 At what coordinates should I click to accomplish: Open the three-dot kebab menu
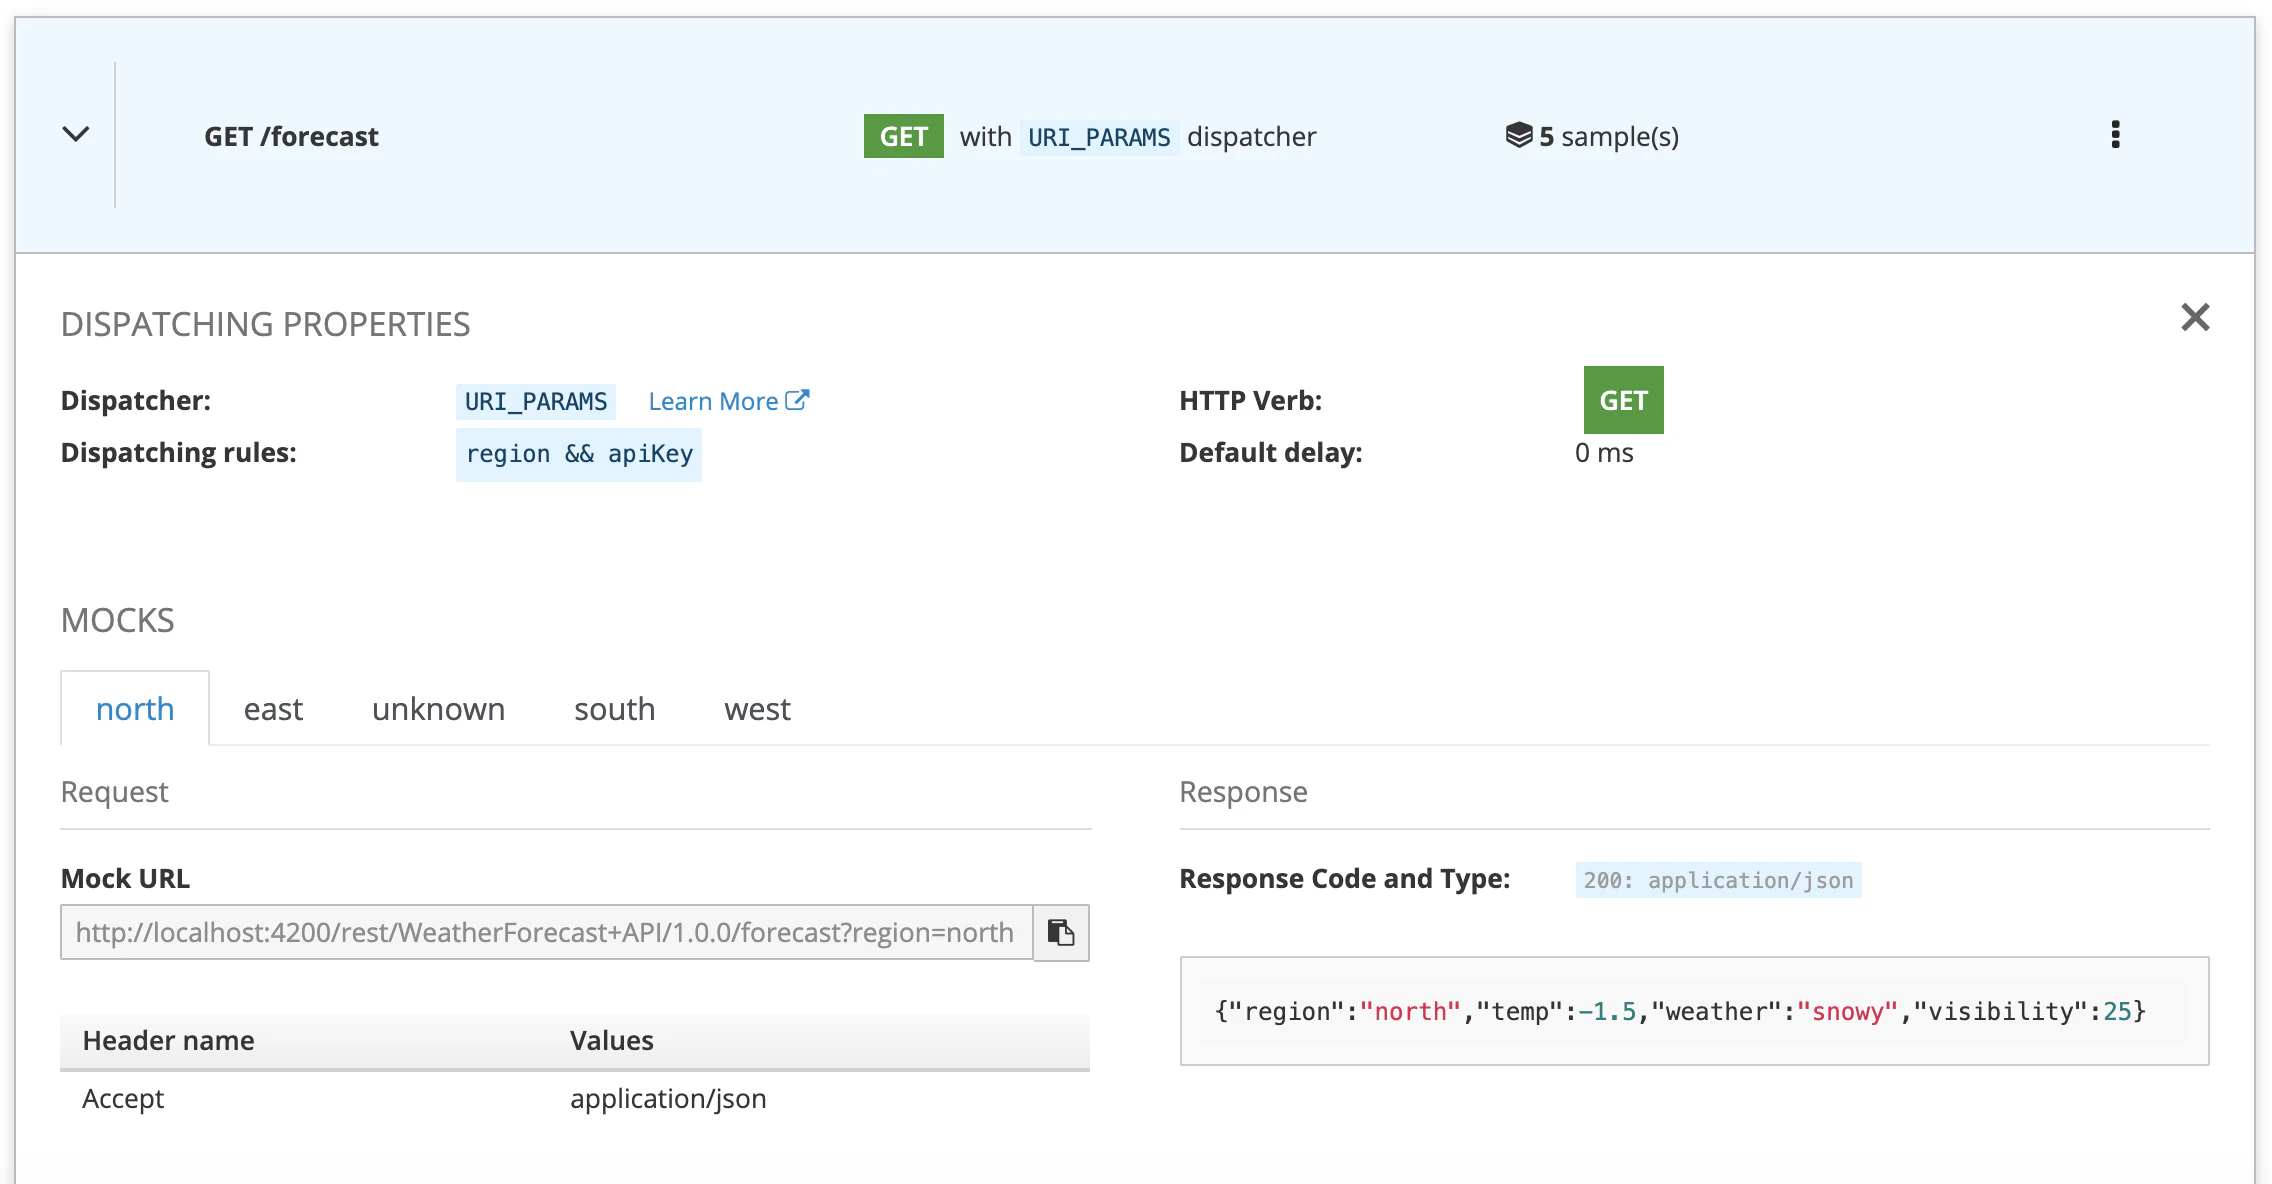click(x=2115, y=135)
